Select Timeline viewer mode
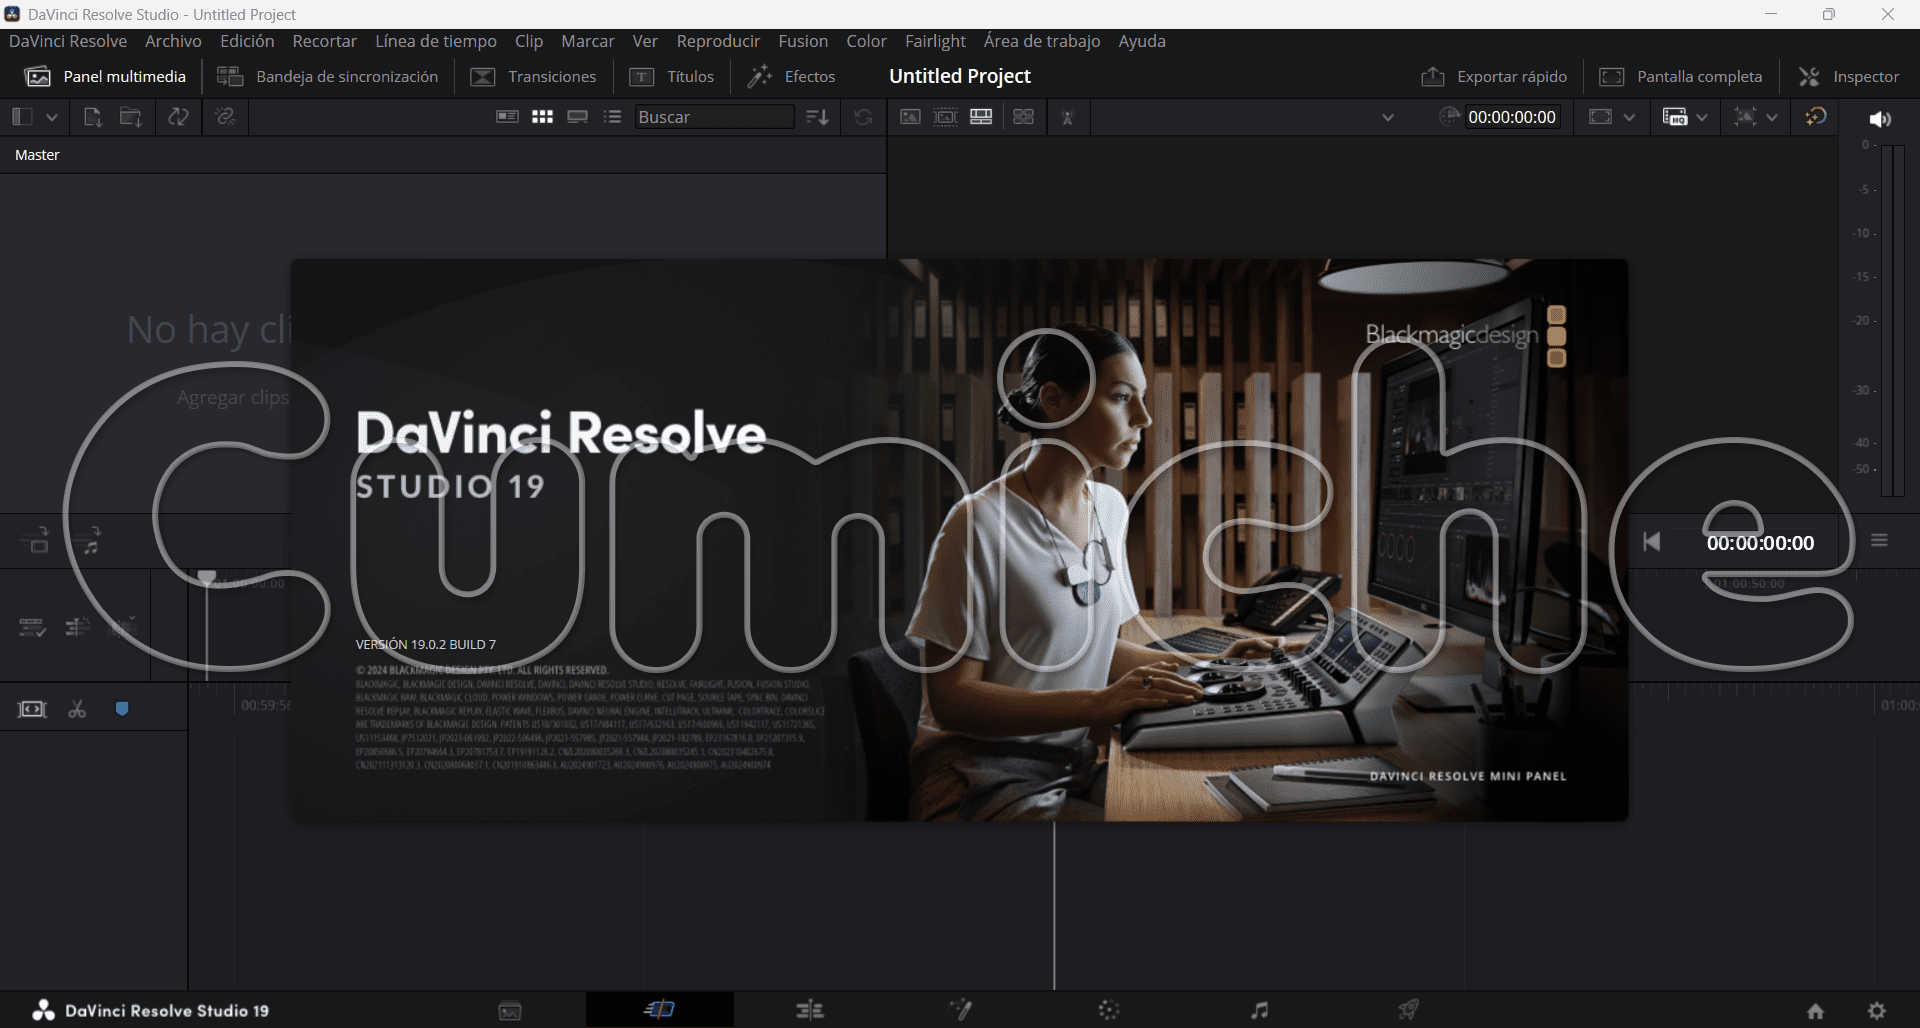1920x1028 pixels. coord(981,117)
